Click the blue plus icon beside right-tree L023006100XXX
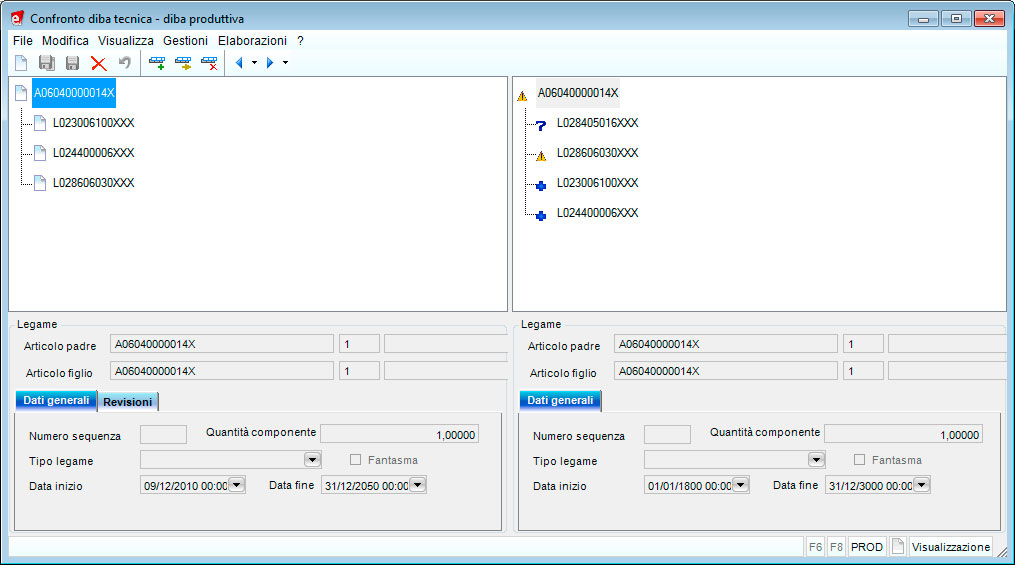 tap(541, 186)
